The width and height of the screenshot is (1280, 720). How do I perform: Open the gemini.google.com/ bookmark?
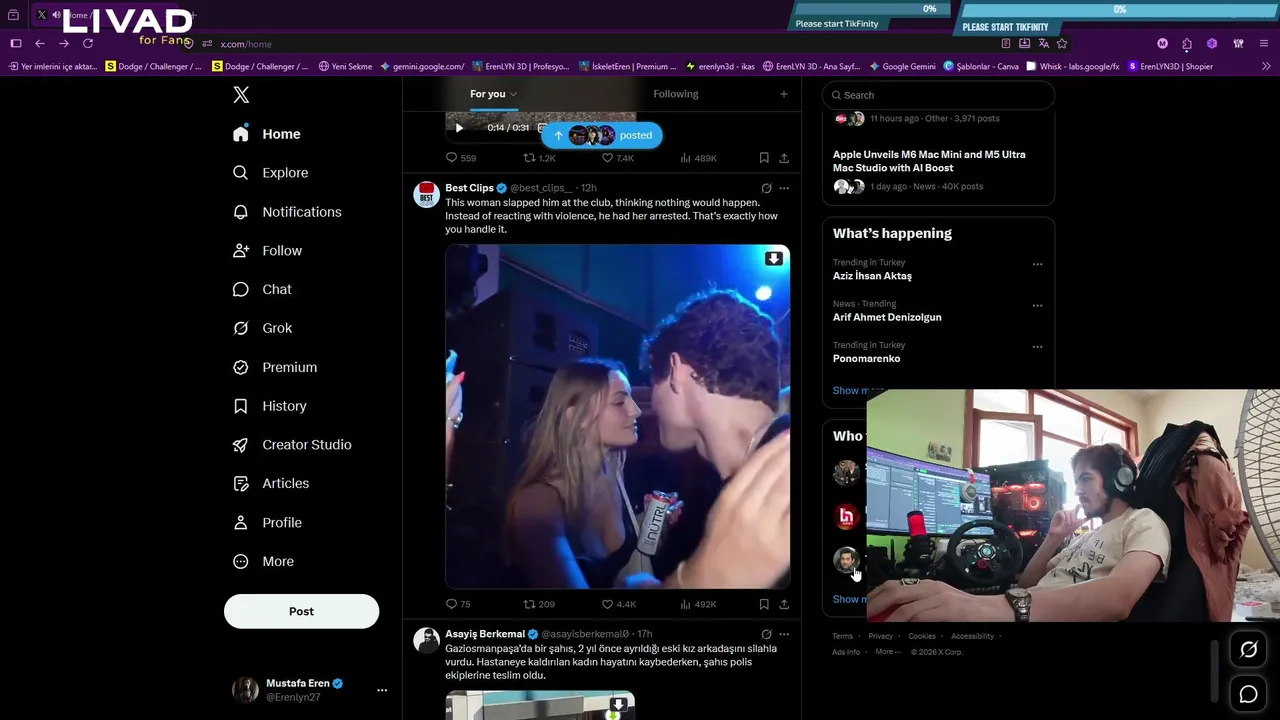[x=422, y=67]
